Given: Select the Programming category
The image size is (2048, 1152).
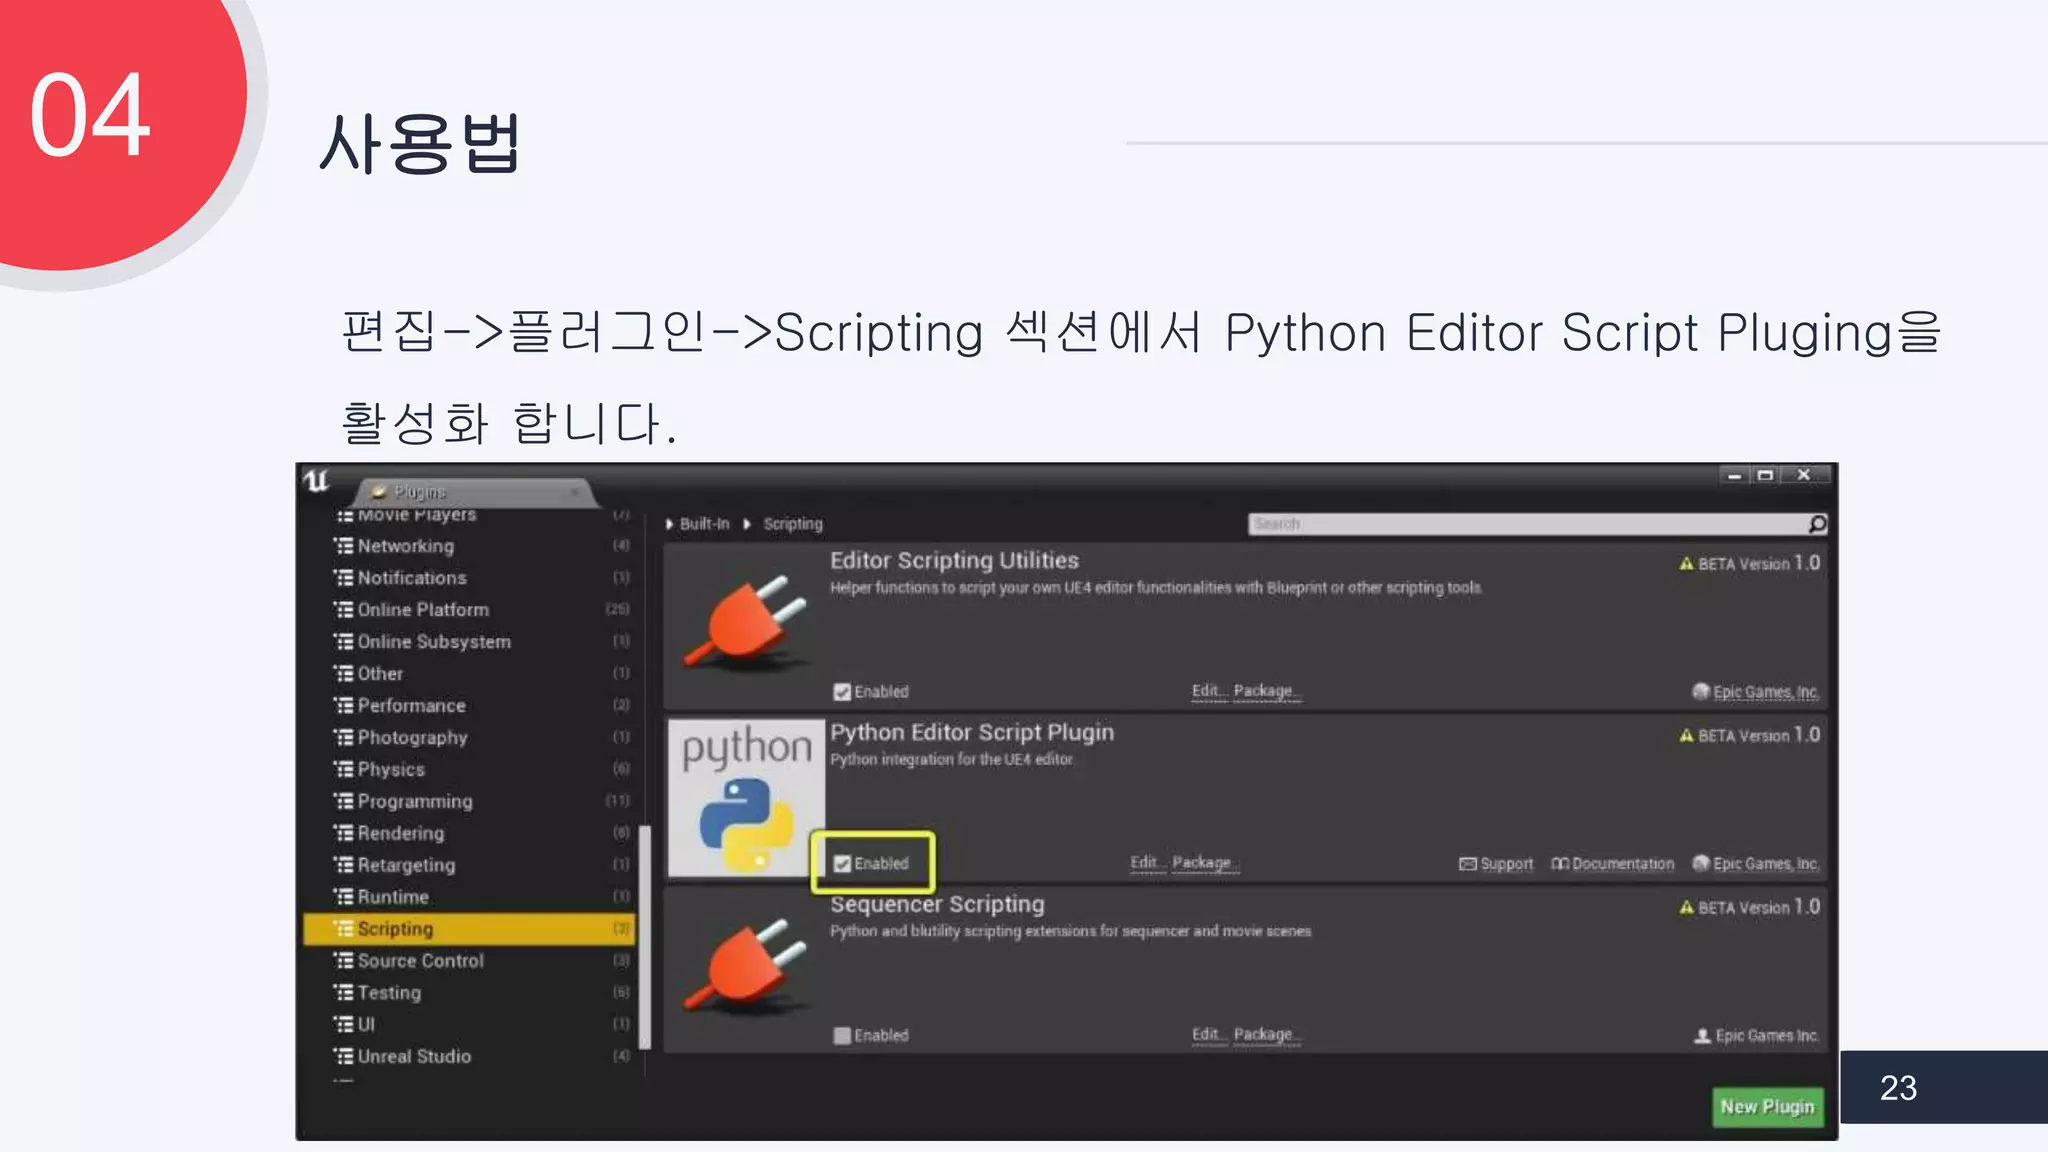Looking at the screenshot, I should point(415,802).
